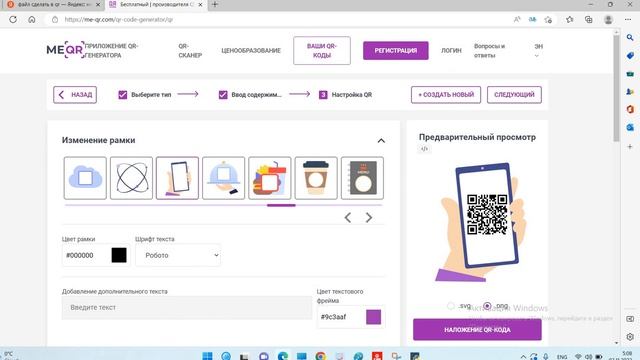This screenshot has width=640, height=360.
Task: Select the coffee cup frame
Action: coord(316,178)
